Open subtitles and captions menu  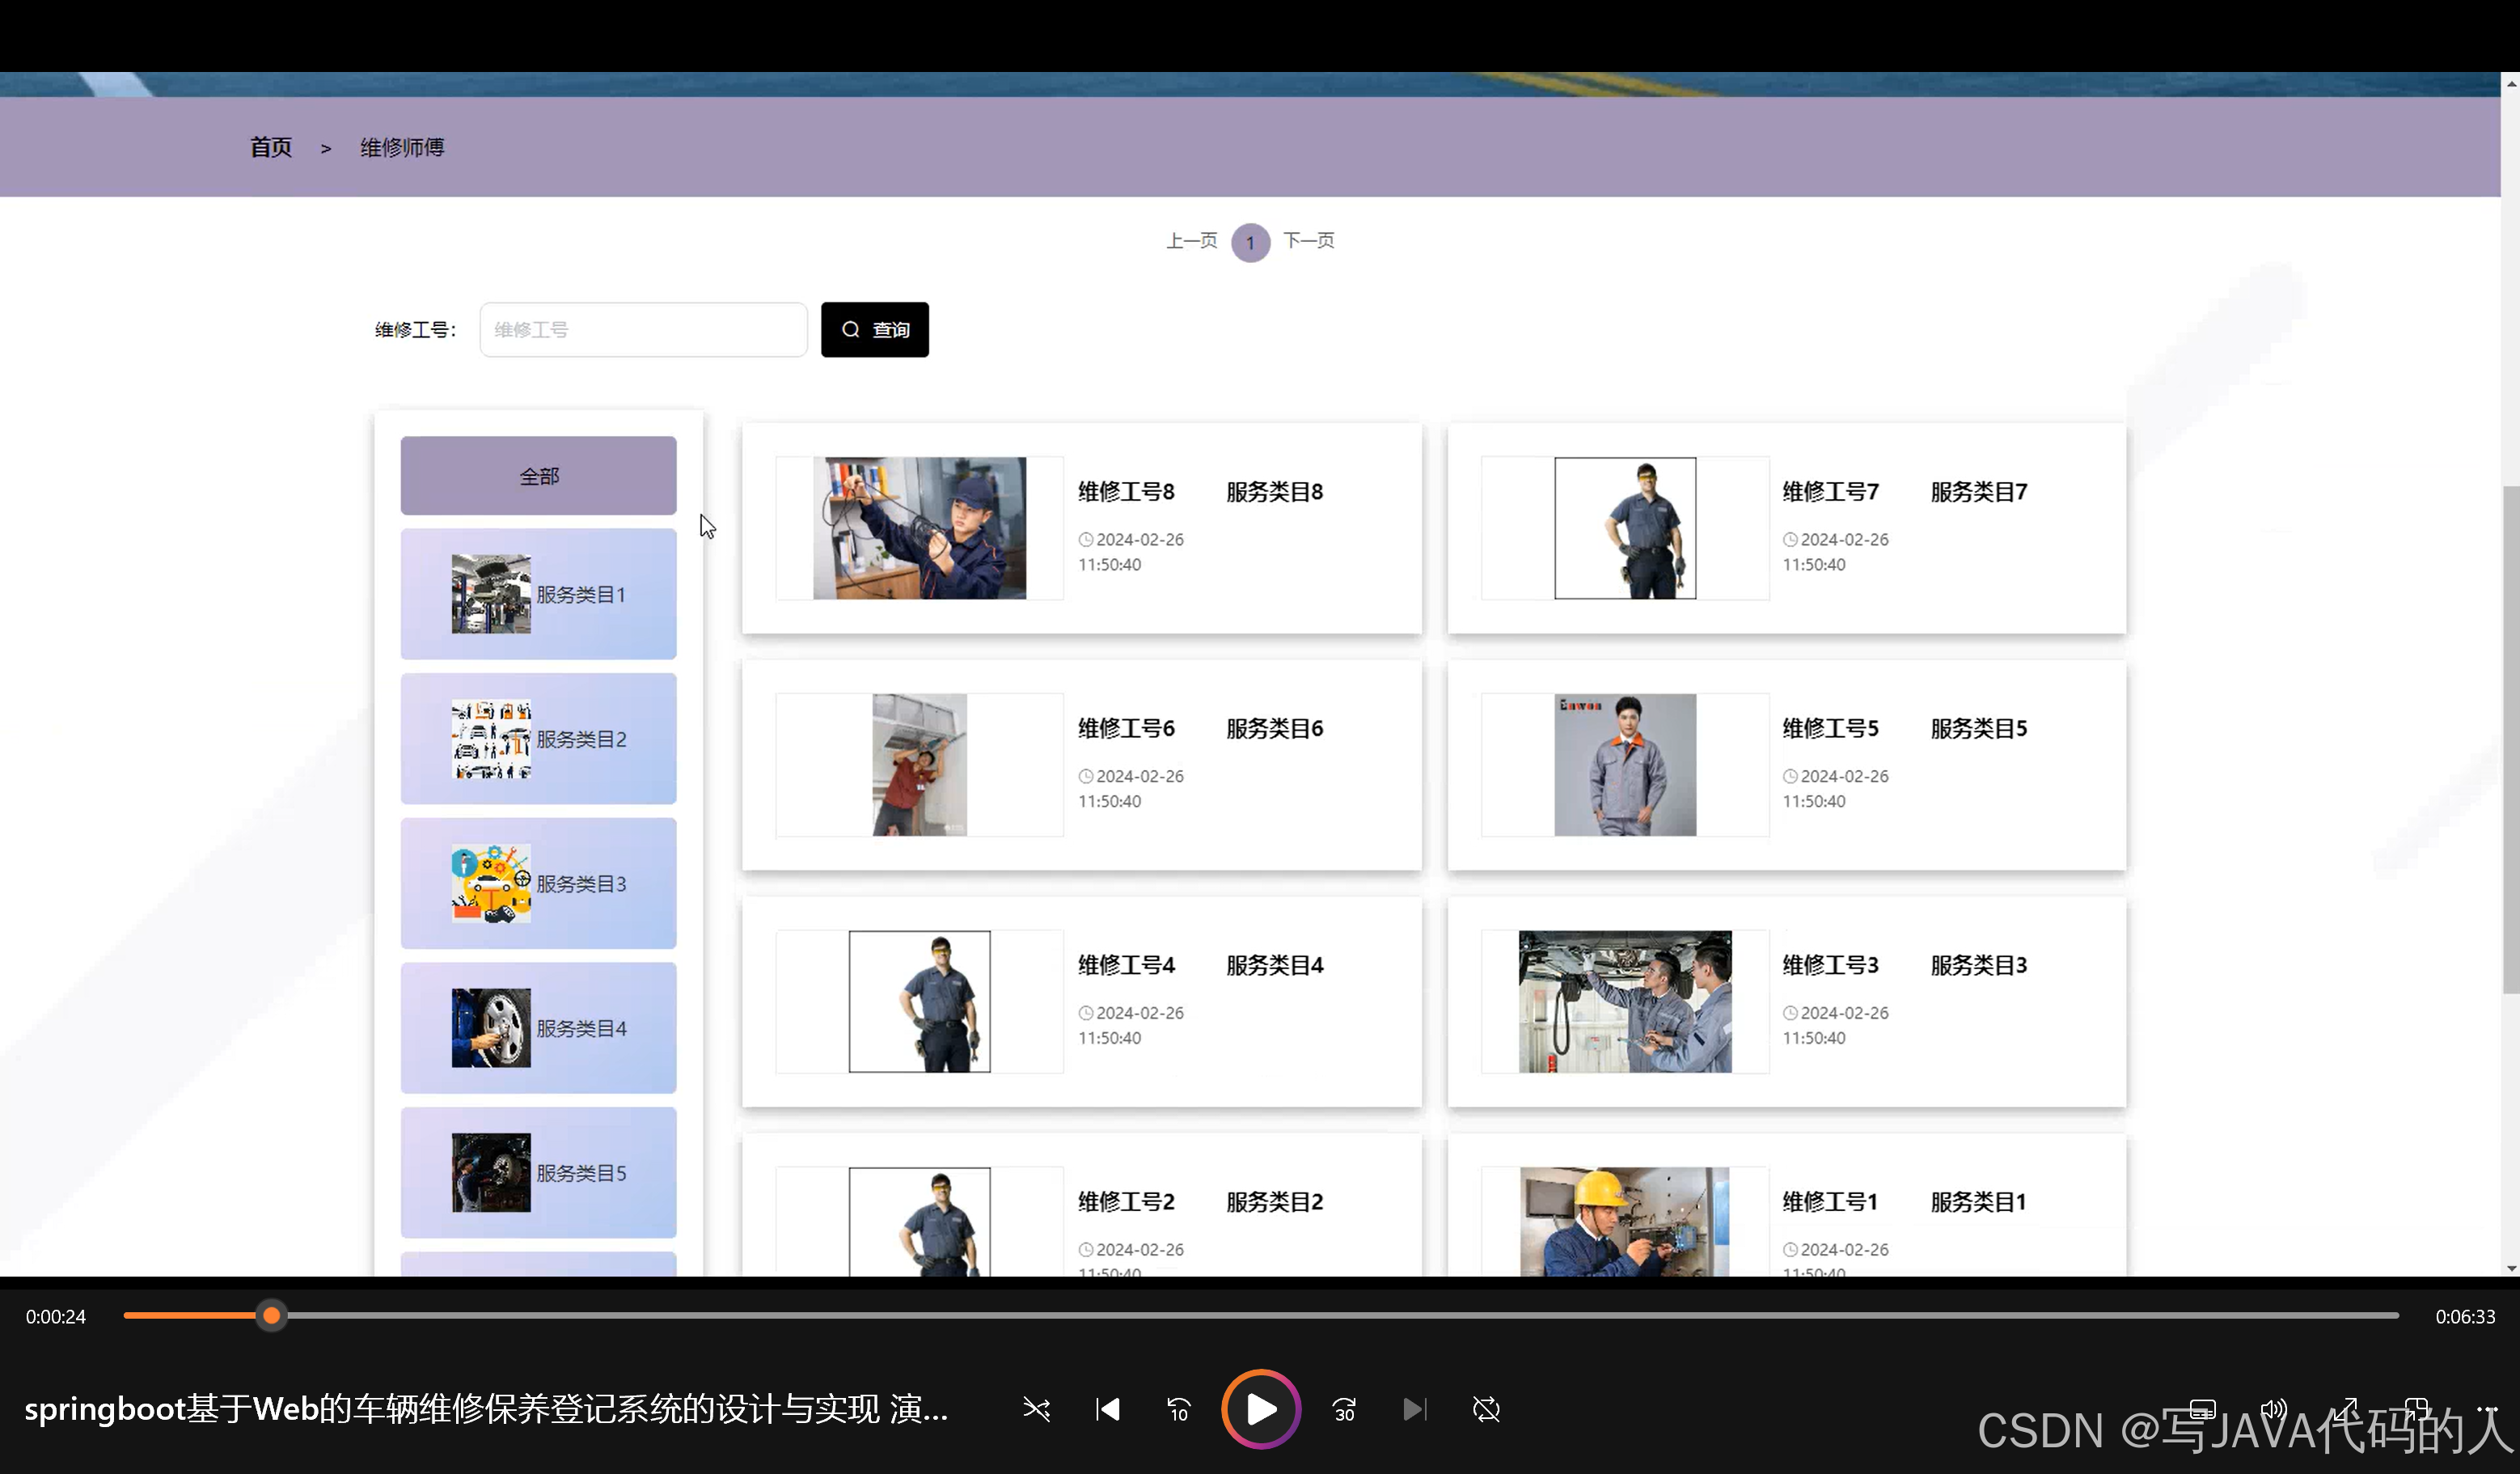pos(2202,1409)
